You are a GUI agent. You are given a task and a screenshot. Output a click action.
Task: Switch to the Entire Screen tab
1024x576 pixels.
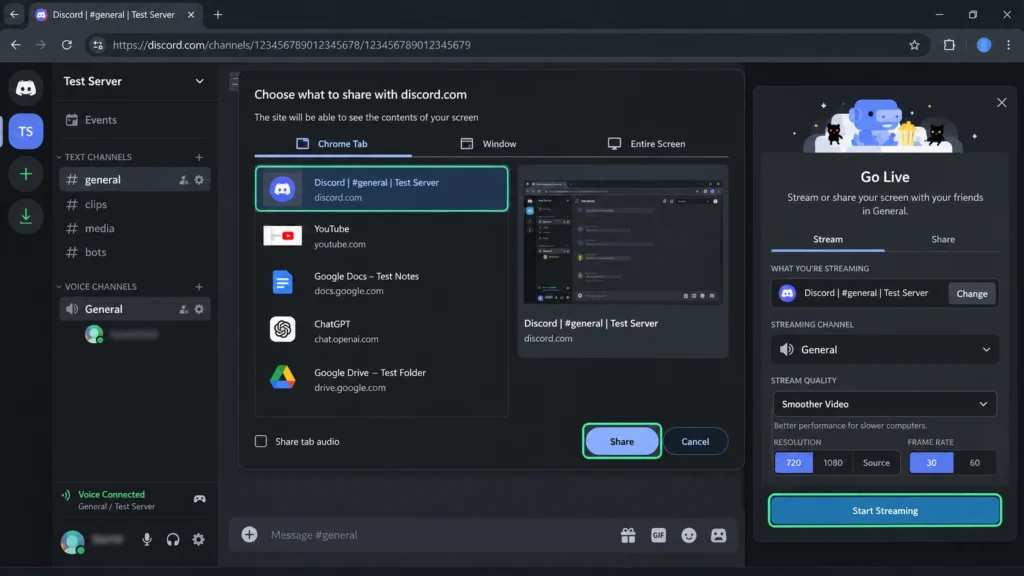(x=647, y=144)
